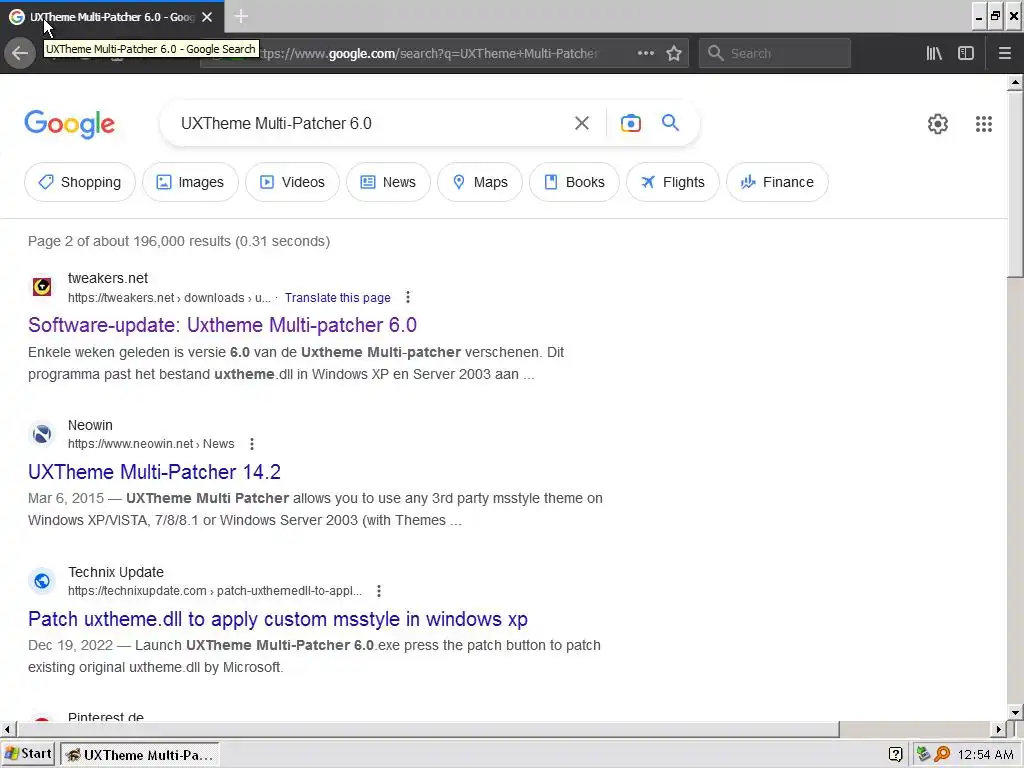Screen dimensions: 1024x768
Task: Click the horizontal scrollbar left arrow
Action: pyautogui.click(x=7, y=729)
